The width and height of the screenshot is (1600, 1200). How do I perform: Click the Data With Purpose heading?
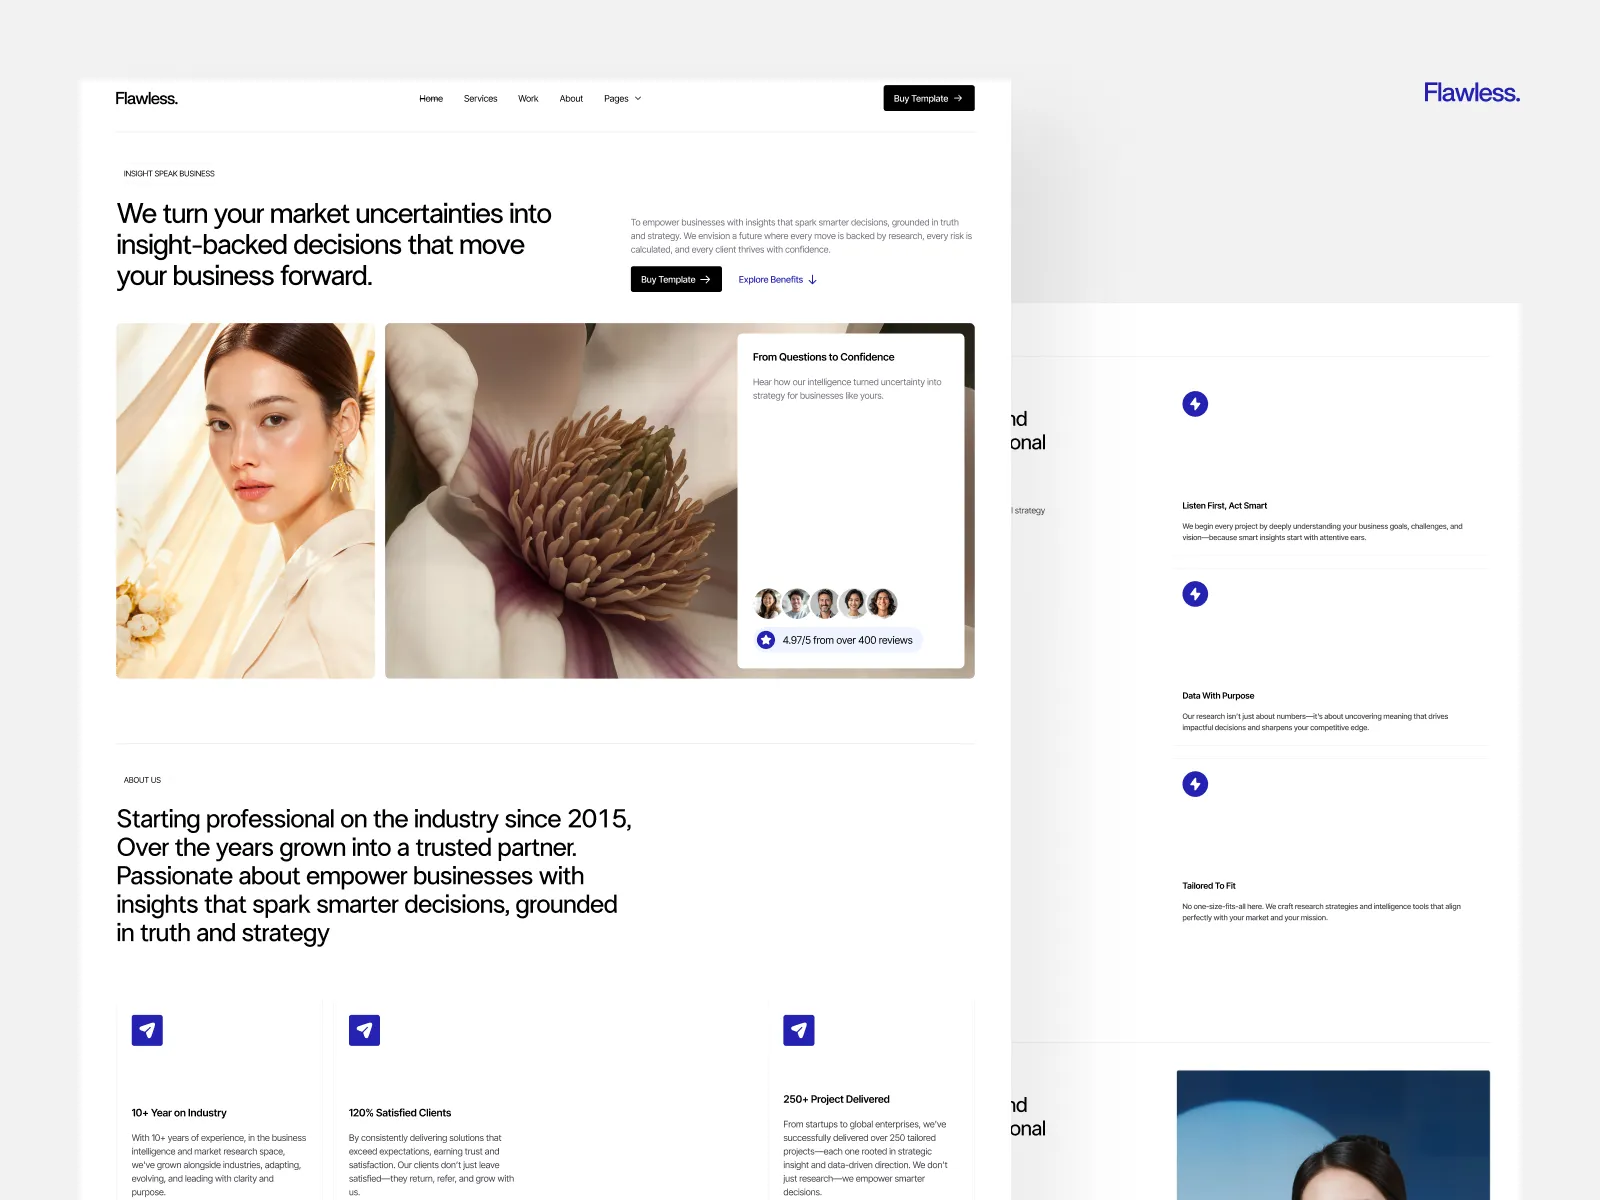[x=1218, y=696]
